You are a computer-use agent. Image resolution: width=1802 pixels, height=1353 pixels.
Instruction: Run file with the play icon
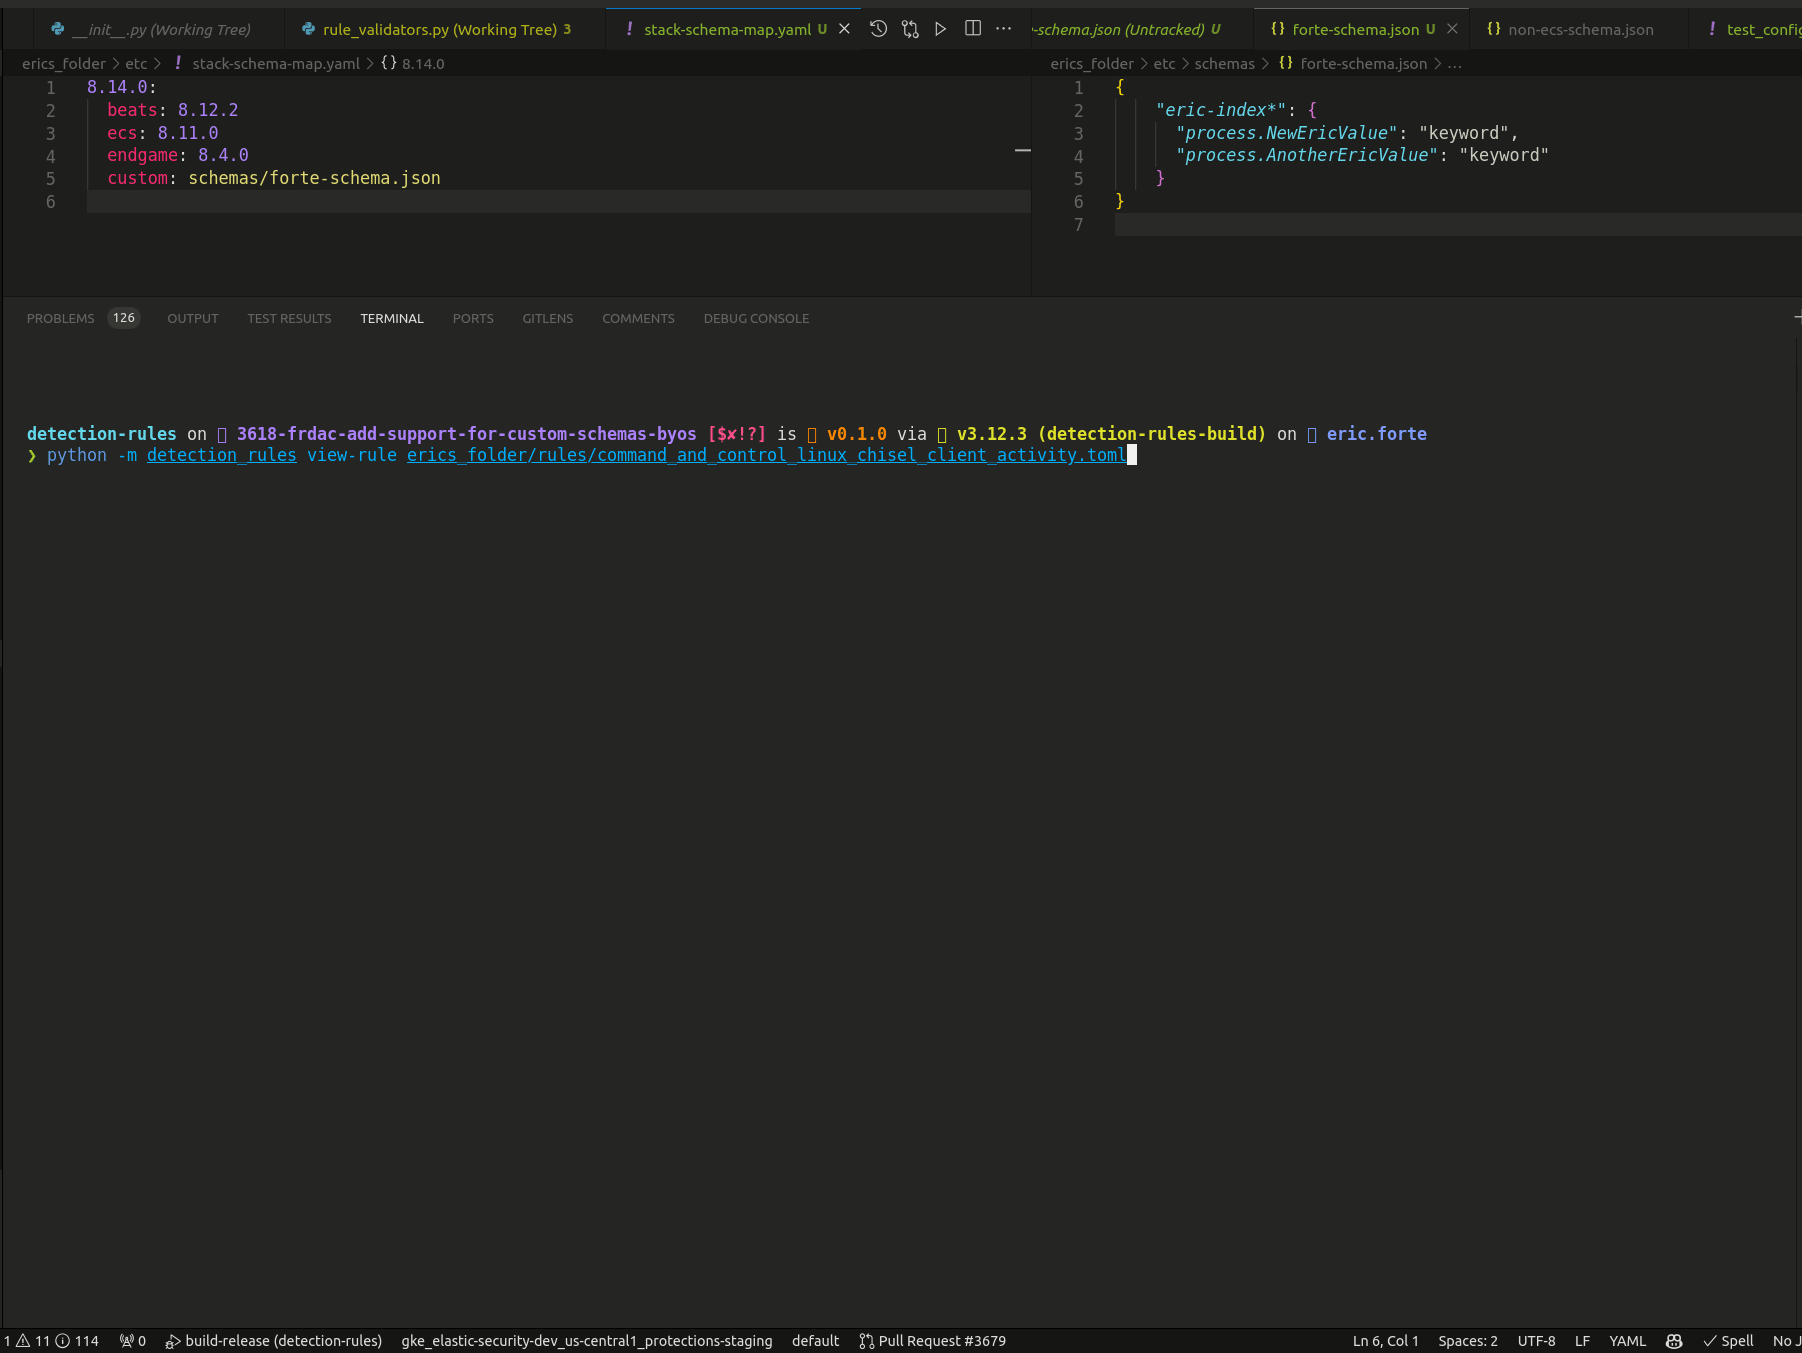click(x=941, y=29)
